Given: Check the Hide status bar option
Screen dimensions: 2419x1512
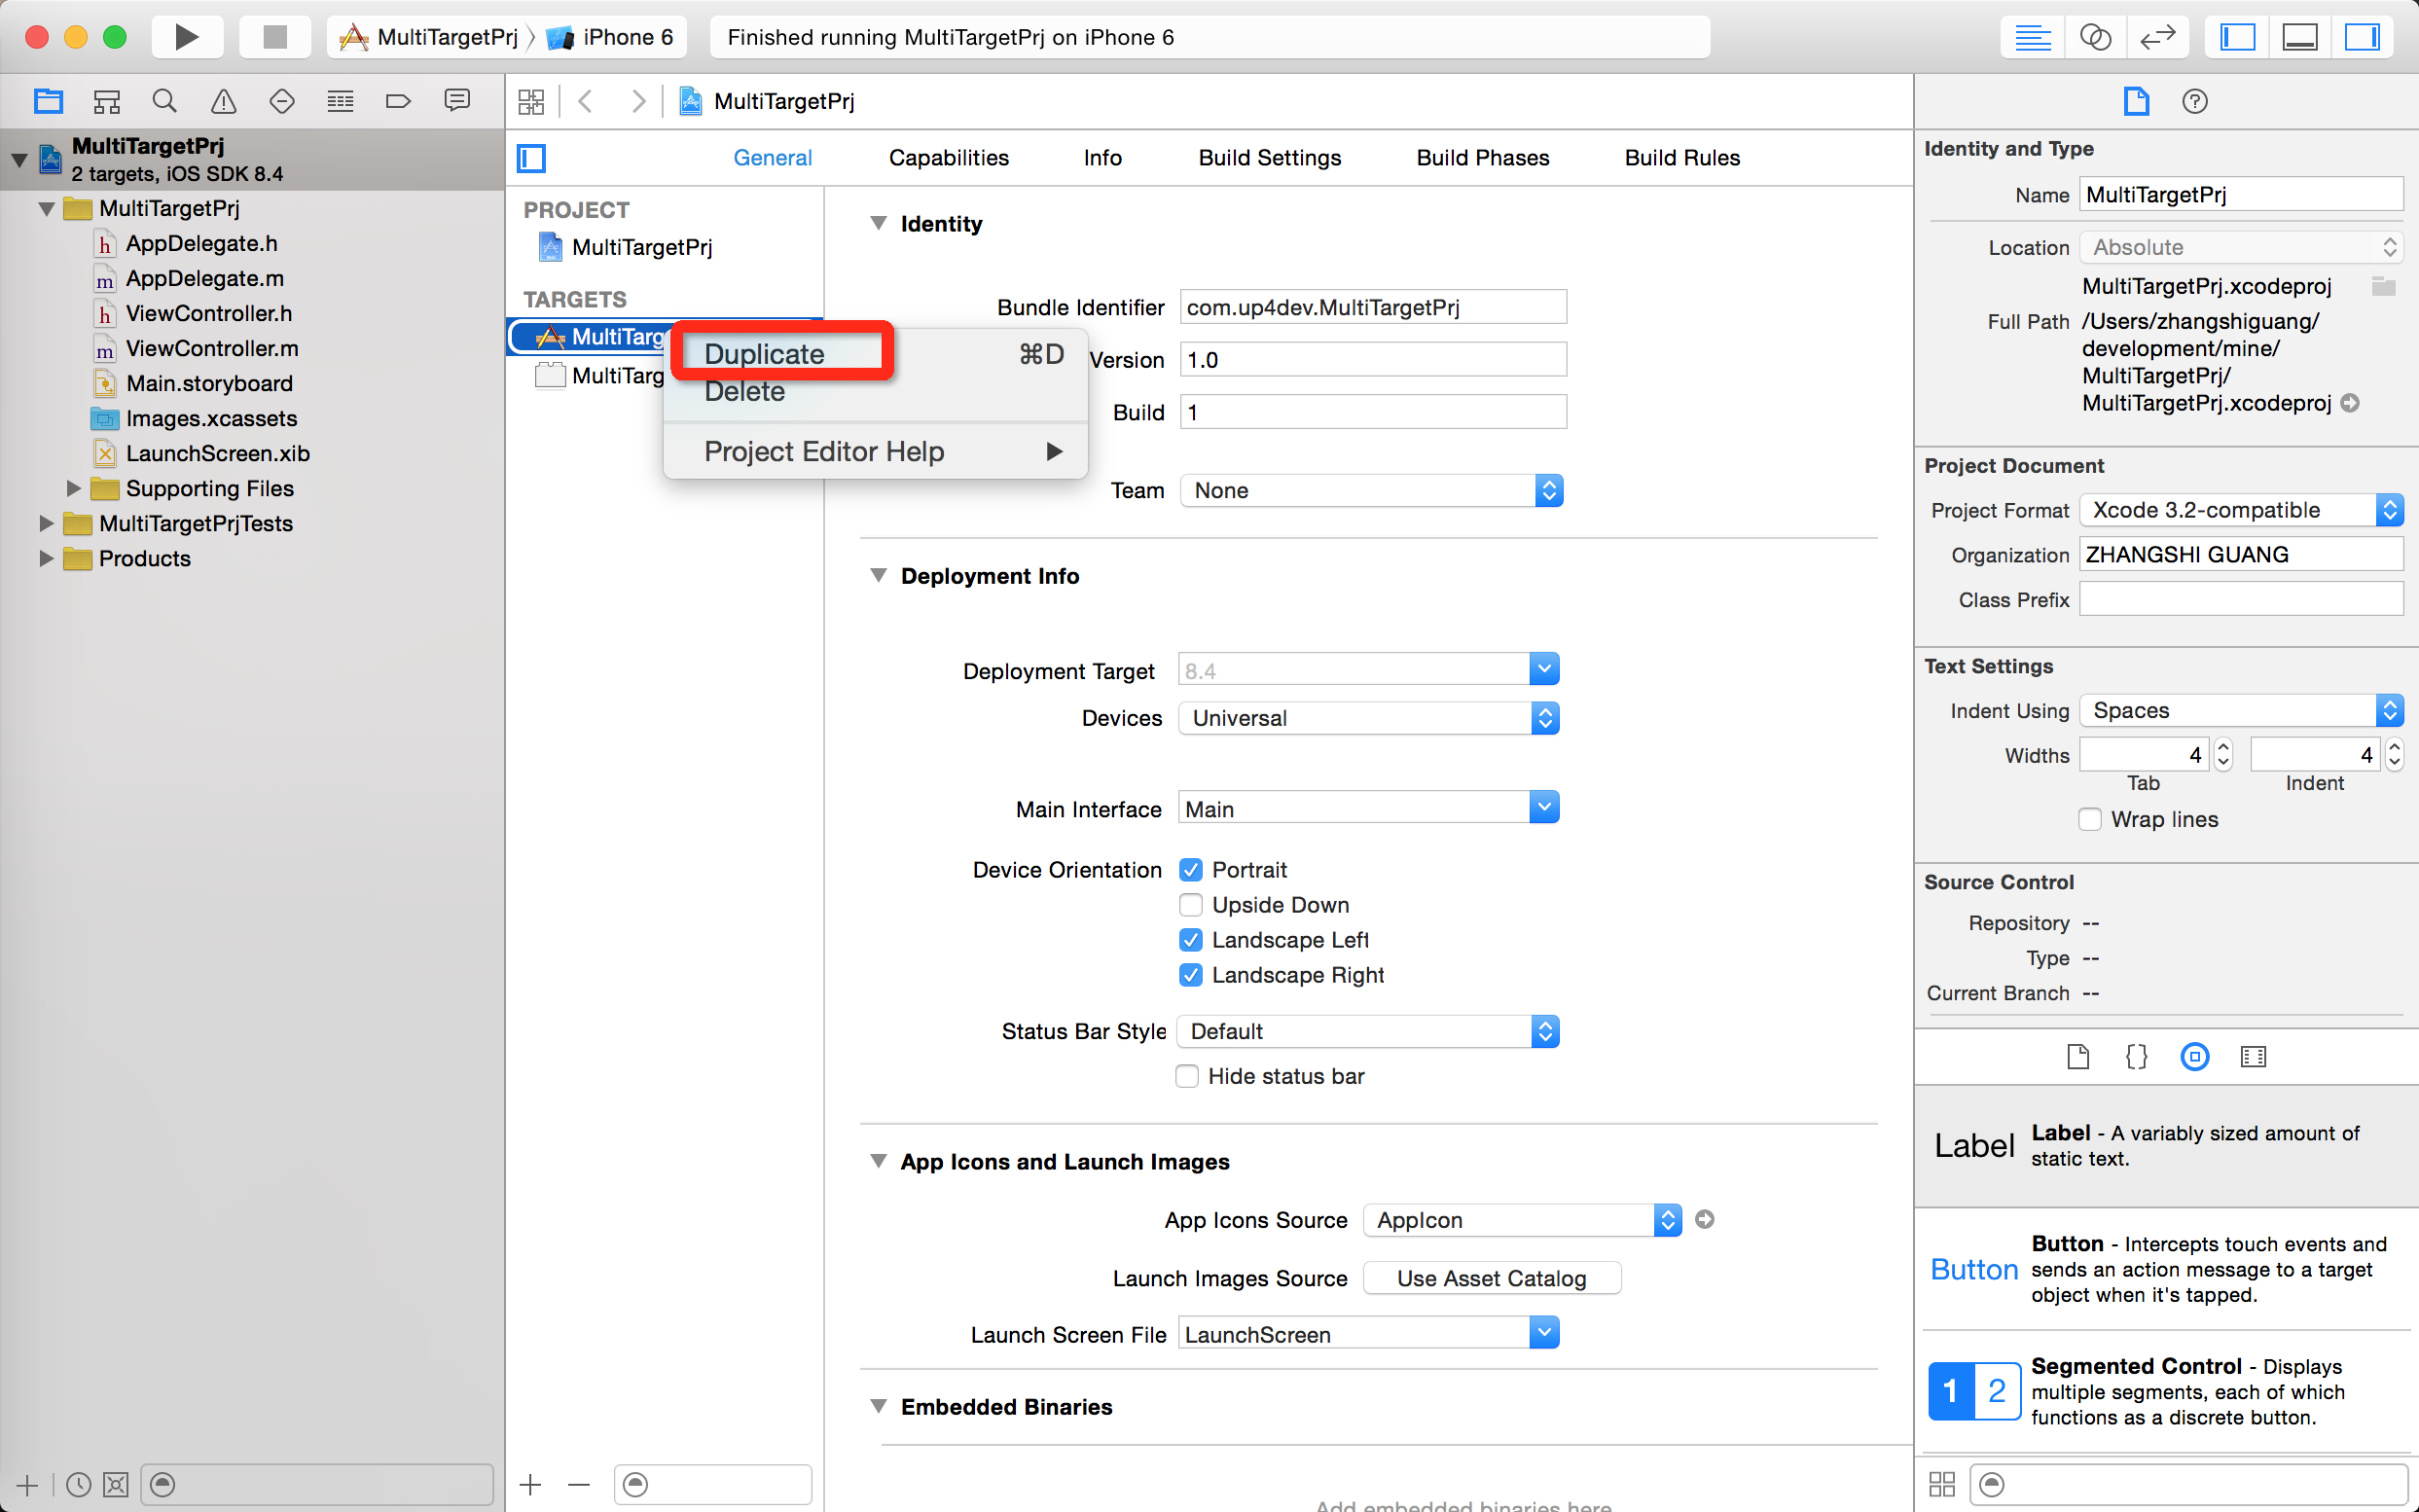Looking at the screenshot, I should coord(1187,1076).
